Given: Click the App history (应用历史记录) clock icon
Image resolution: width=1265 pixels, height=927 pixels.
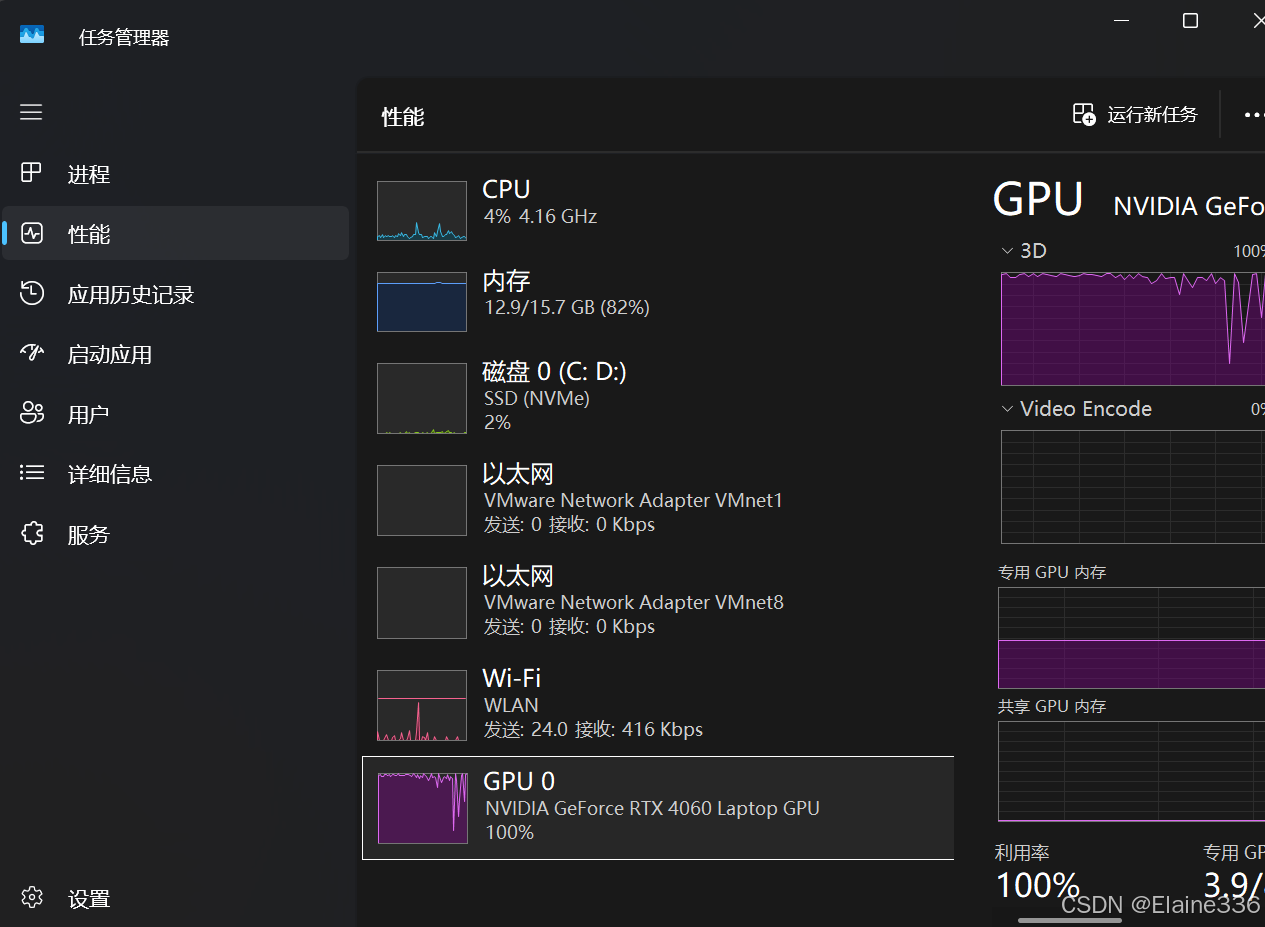Looking at the screenshot, I should click(32, 293).
